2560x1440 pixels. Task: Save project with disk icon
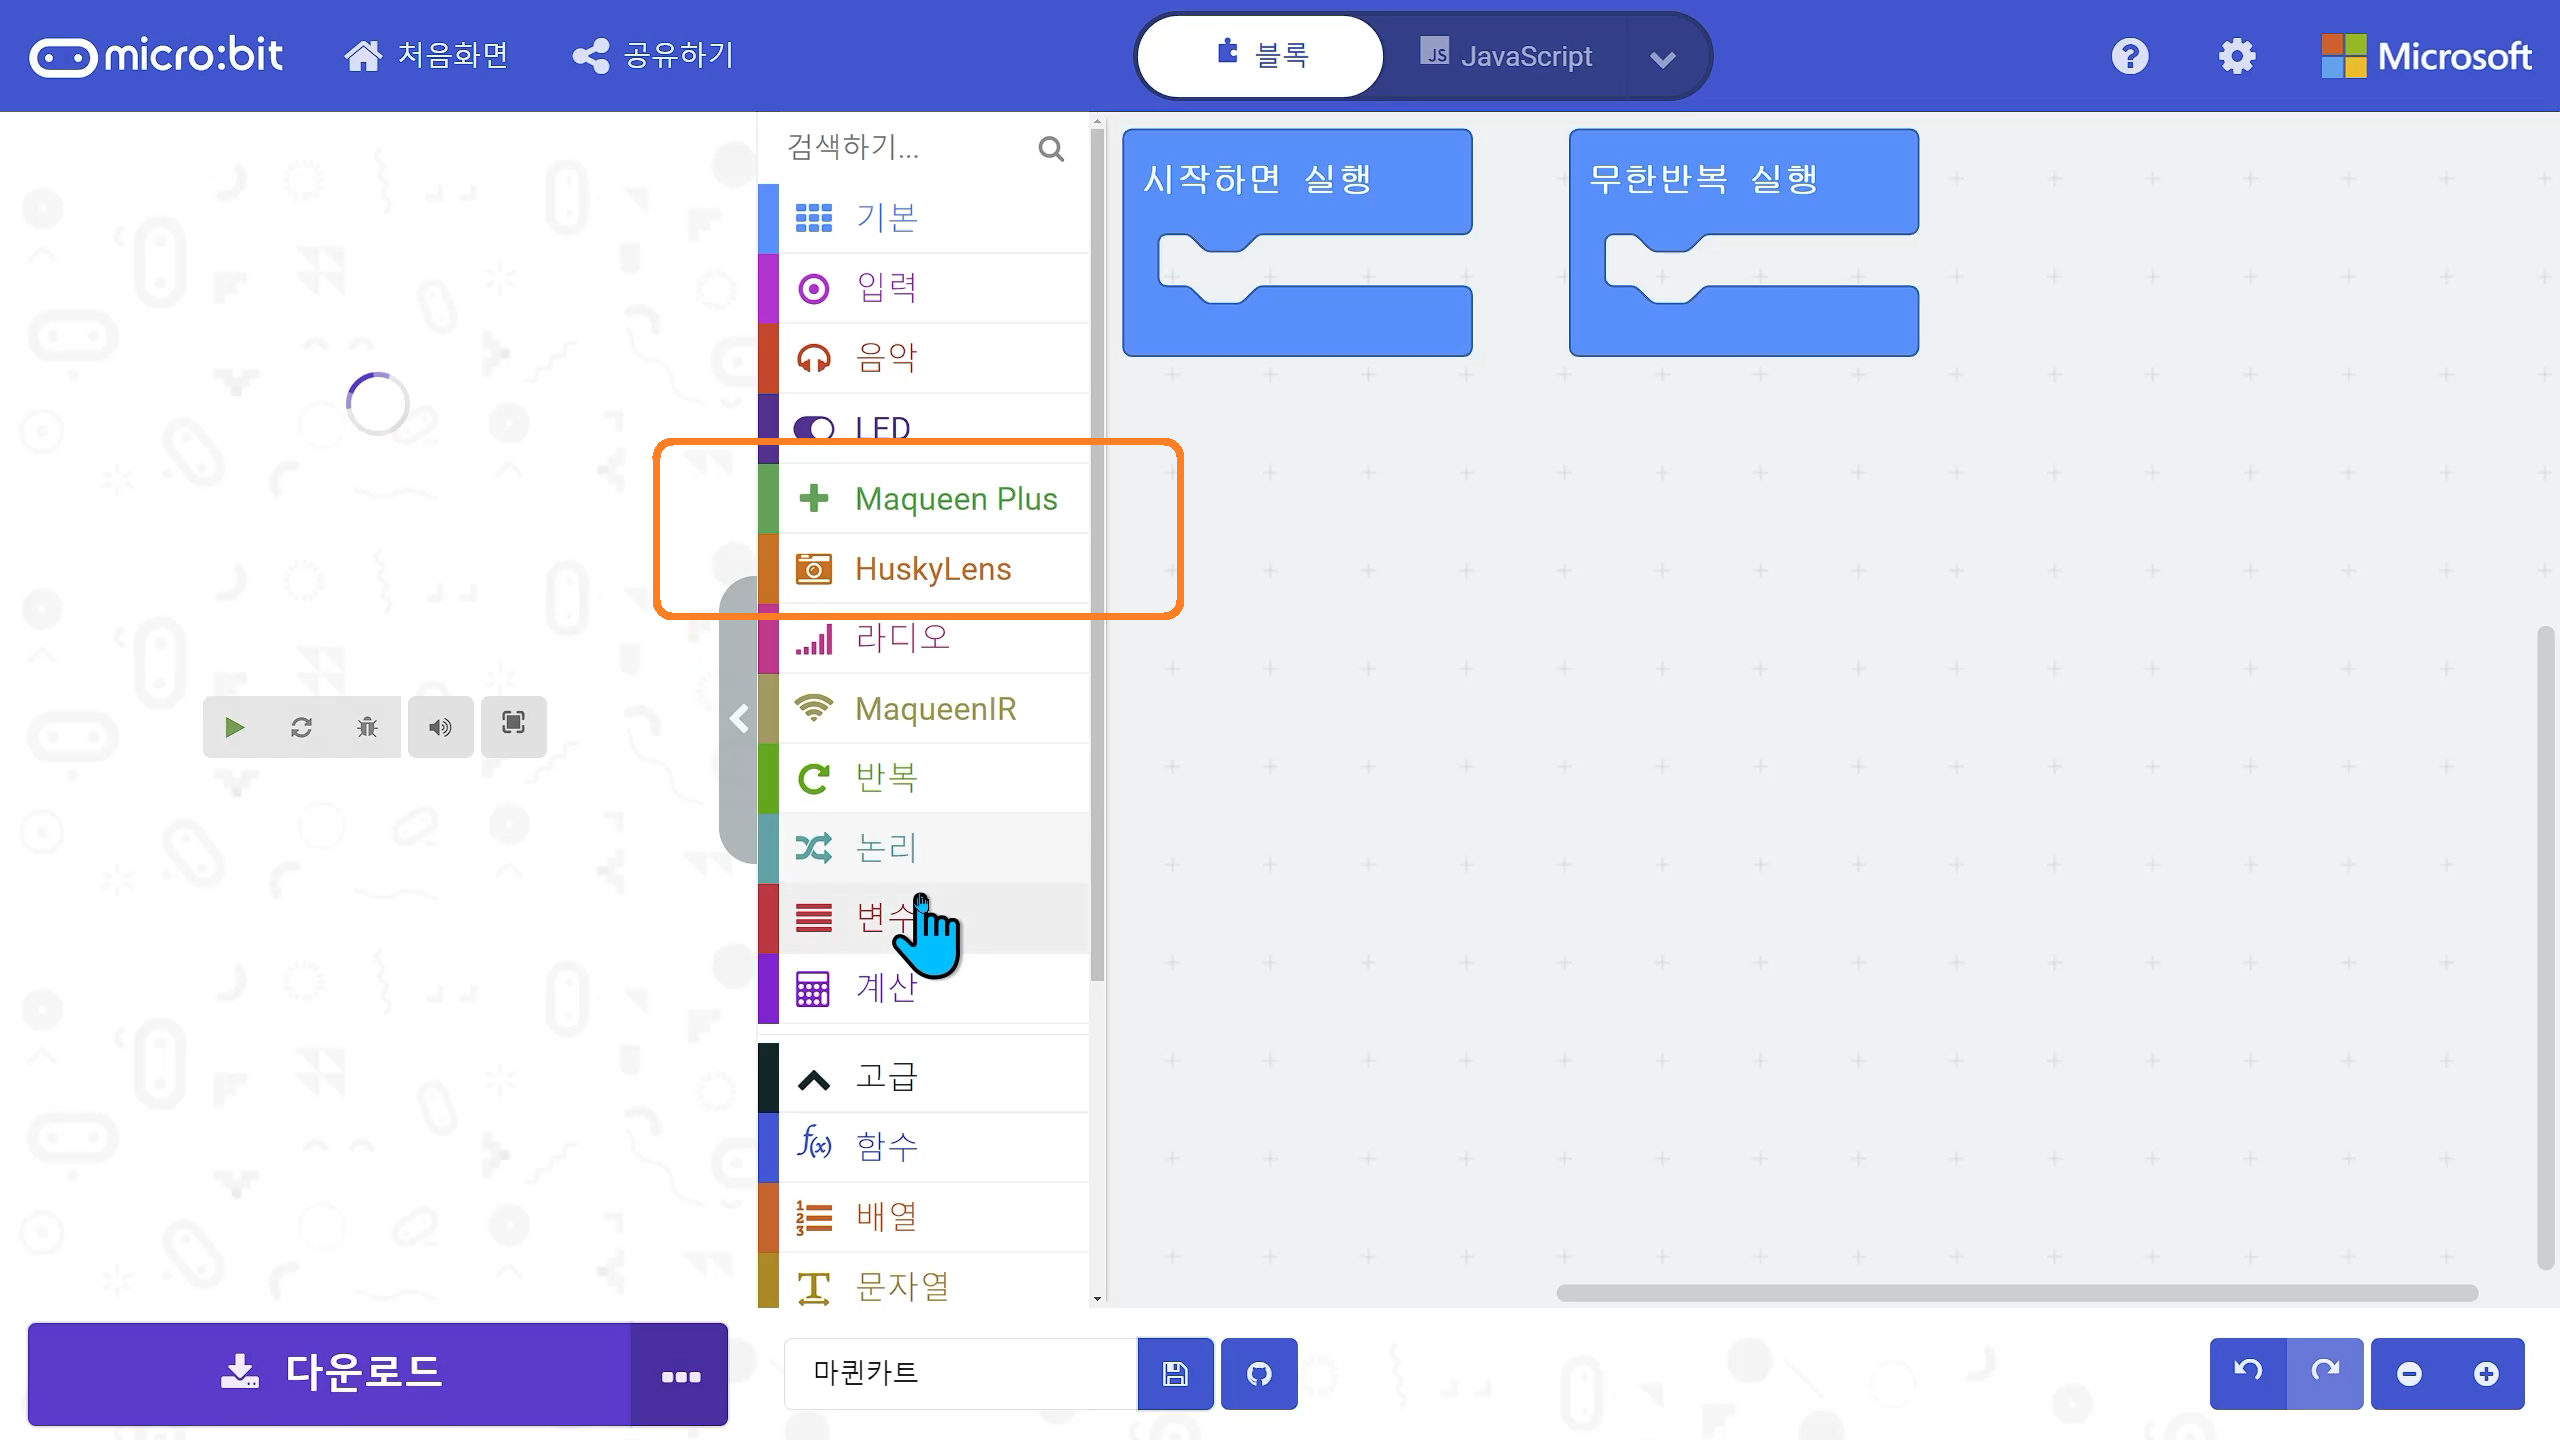[1176, 1374]
